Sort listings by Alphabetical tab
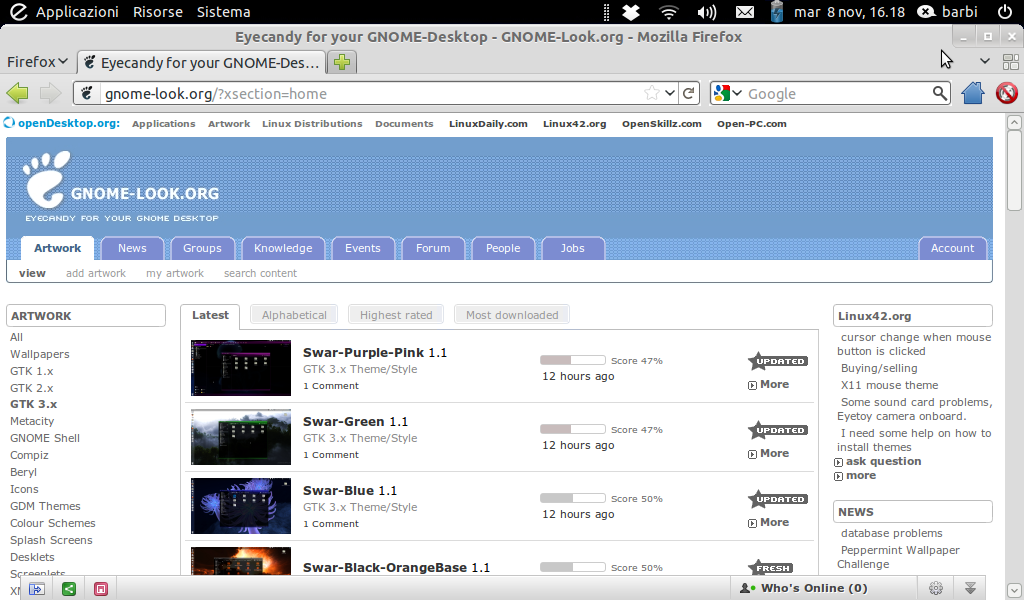 (294, 315)
